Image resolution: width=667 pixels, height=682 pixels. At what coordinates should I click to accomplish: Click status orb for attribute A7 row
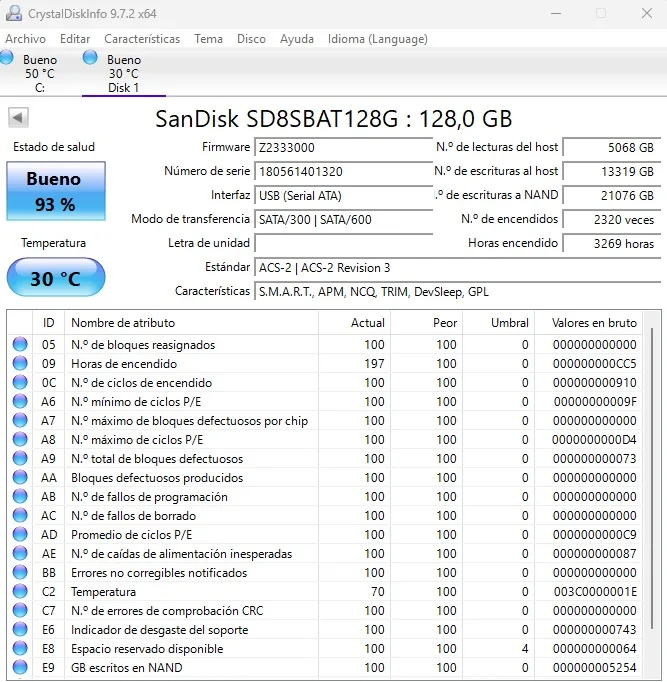point(20,420)
